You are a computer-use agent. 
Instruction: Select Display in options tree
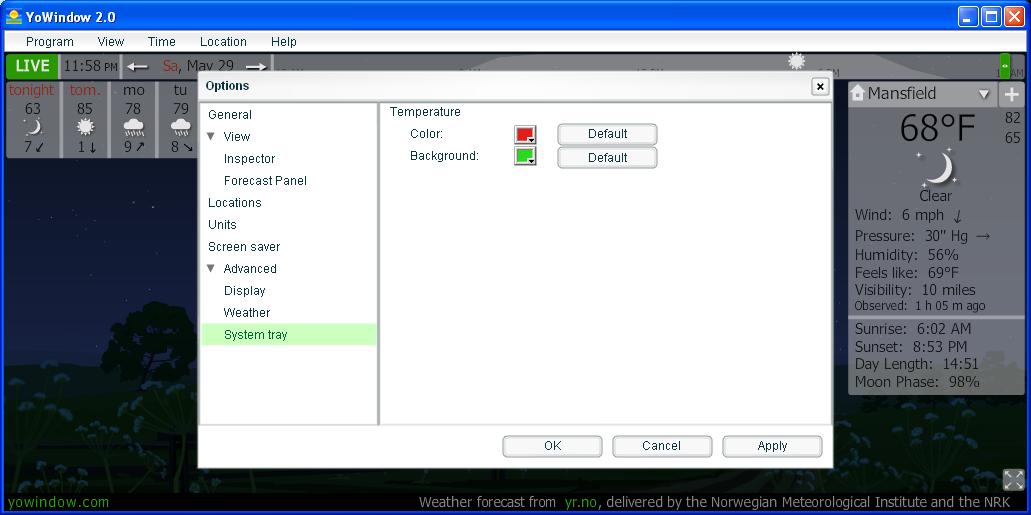click(x=245, y=291)
